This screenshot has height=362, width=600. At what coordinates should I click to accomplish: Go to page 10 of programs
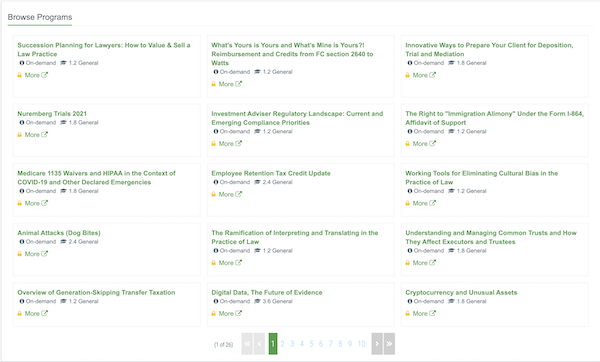tap(361, 344)
